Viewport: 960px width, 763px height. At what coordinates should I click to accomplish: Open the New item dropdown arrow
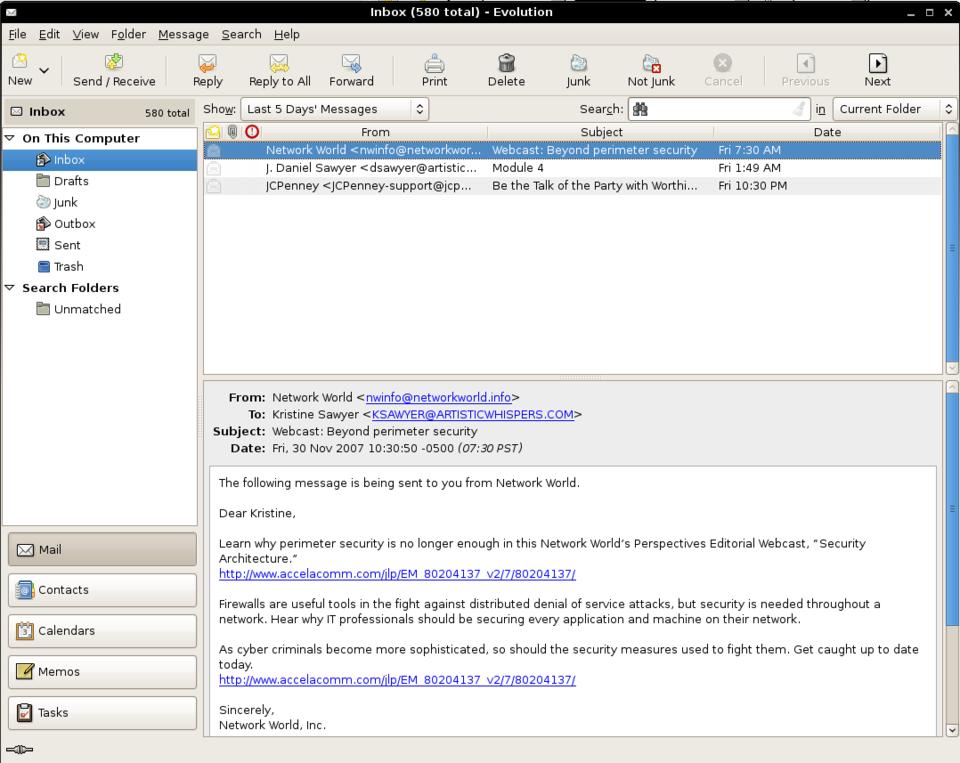[x=43, y=70]
